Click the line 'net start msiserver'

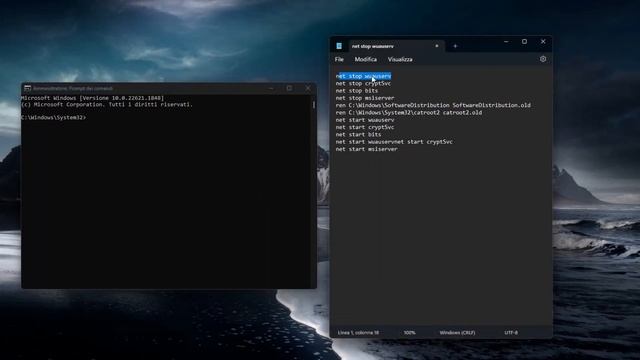click(367, 149)
